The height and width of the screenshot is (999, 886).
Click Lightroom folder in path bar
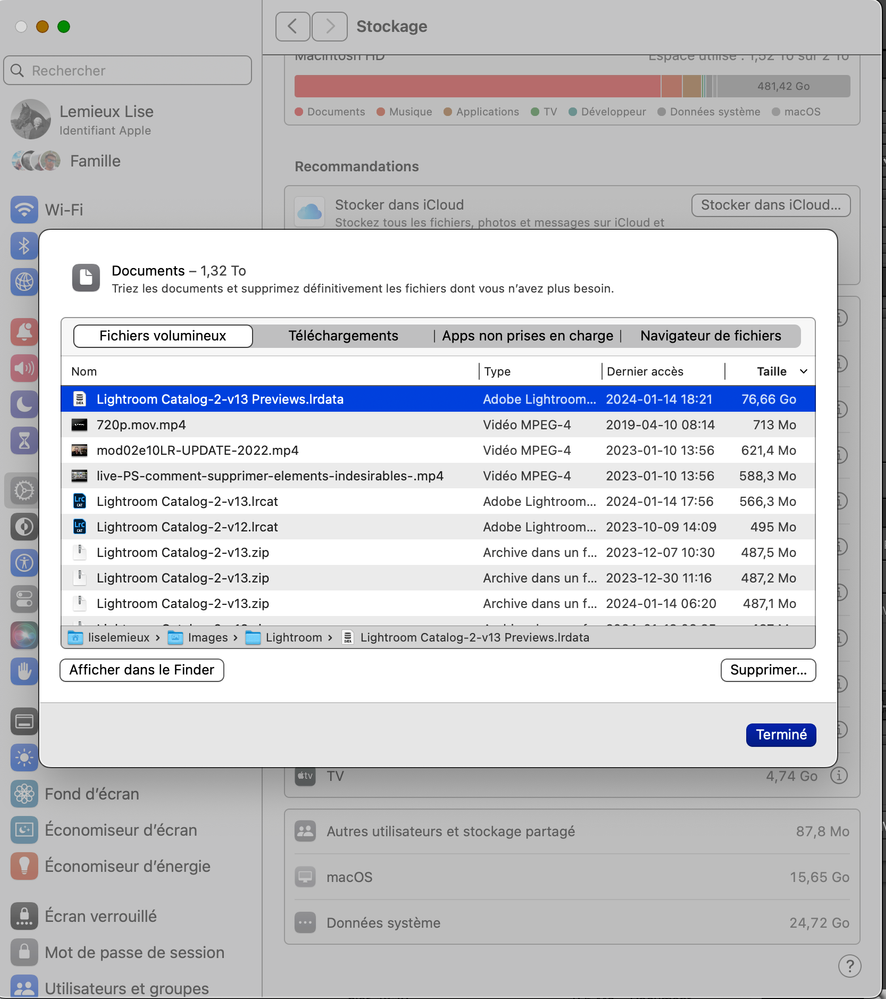pyautogui.click(x=283, y=637)
